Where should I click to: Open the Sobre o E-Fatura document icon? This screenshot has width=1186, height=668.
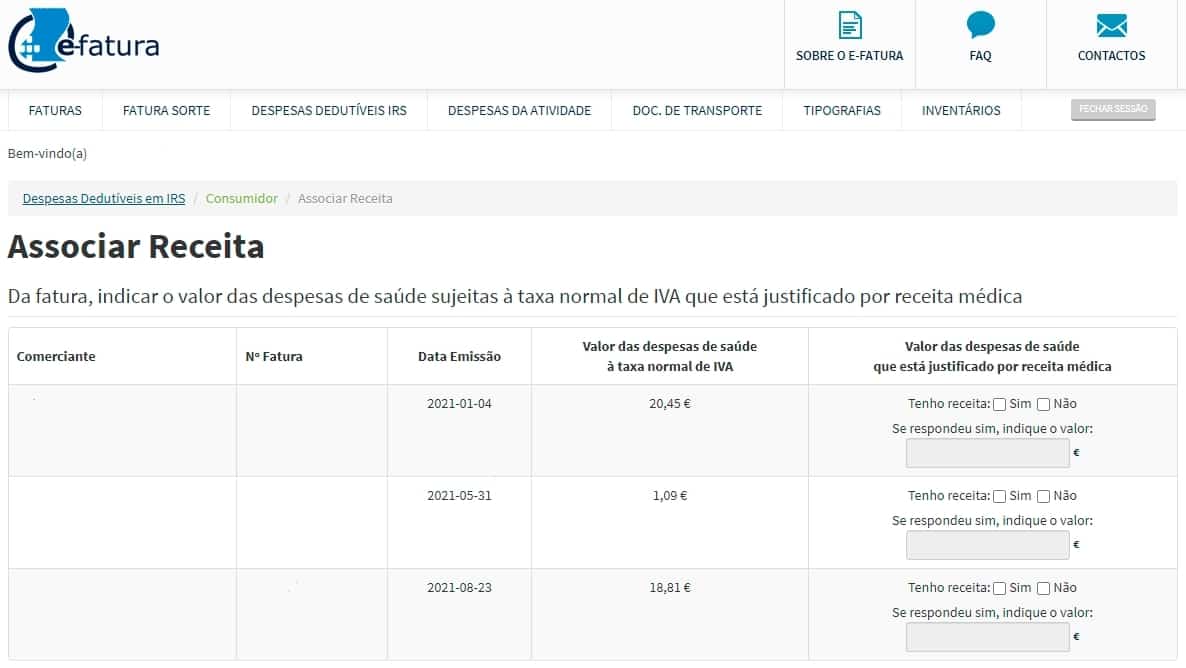pos(849,26)
